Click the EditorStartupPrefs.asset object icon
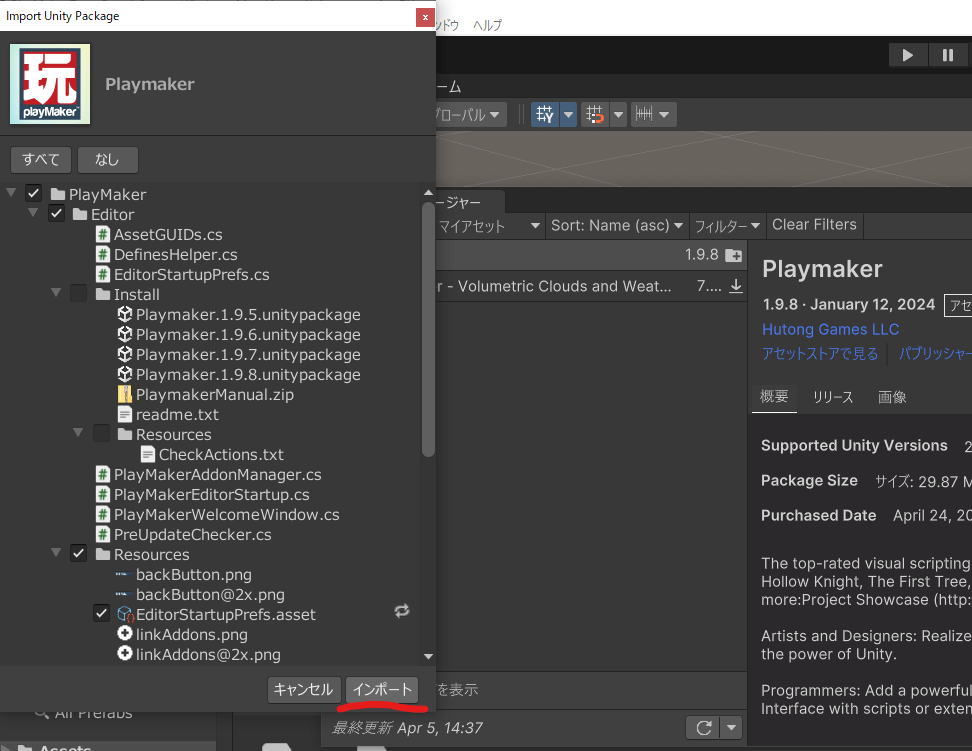 click(125, 615)
